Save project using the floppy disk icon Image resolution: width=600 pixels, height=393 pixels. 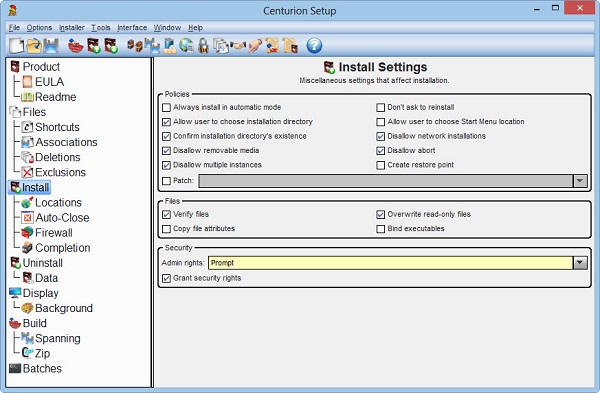(x=51, y=46)
